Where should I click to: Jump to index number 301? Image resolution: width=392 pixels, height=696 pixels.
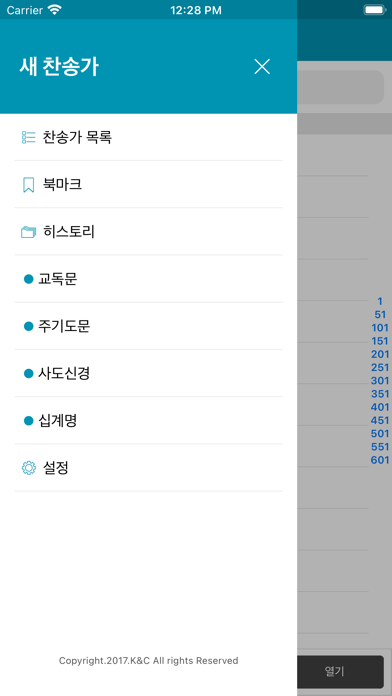click(380, 381)
